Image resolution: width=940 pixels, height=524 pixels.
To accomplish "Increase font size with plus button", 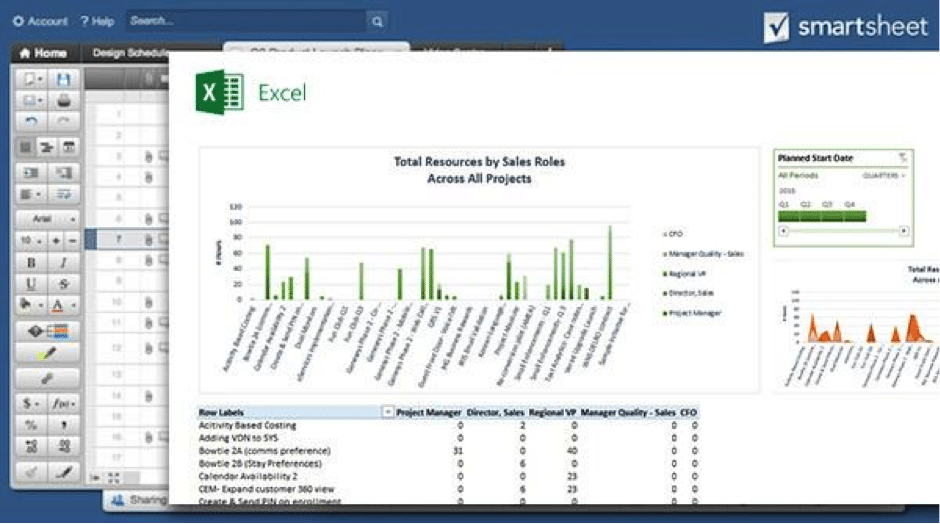I will (x=56, y=240).
